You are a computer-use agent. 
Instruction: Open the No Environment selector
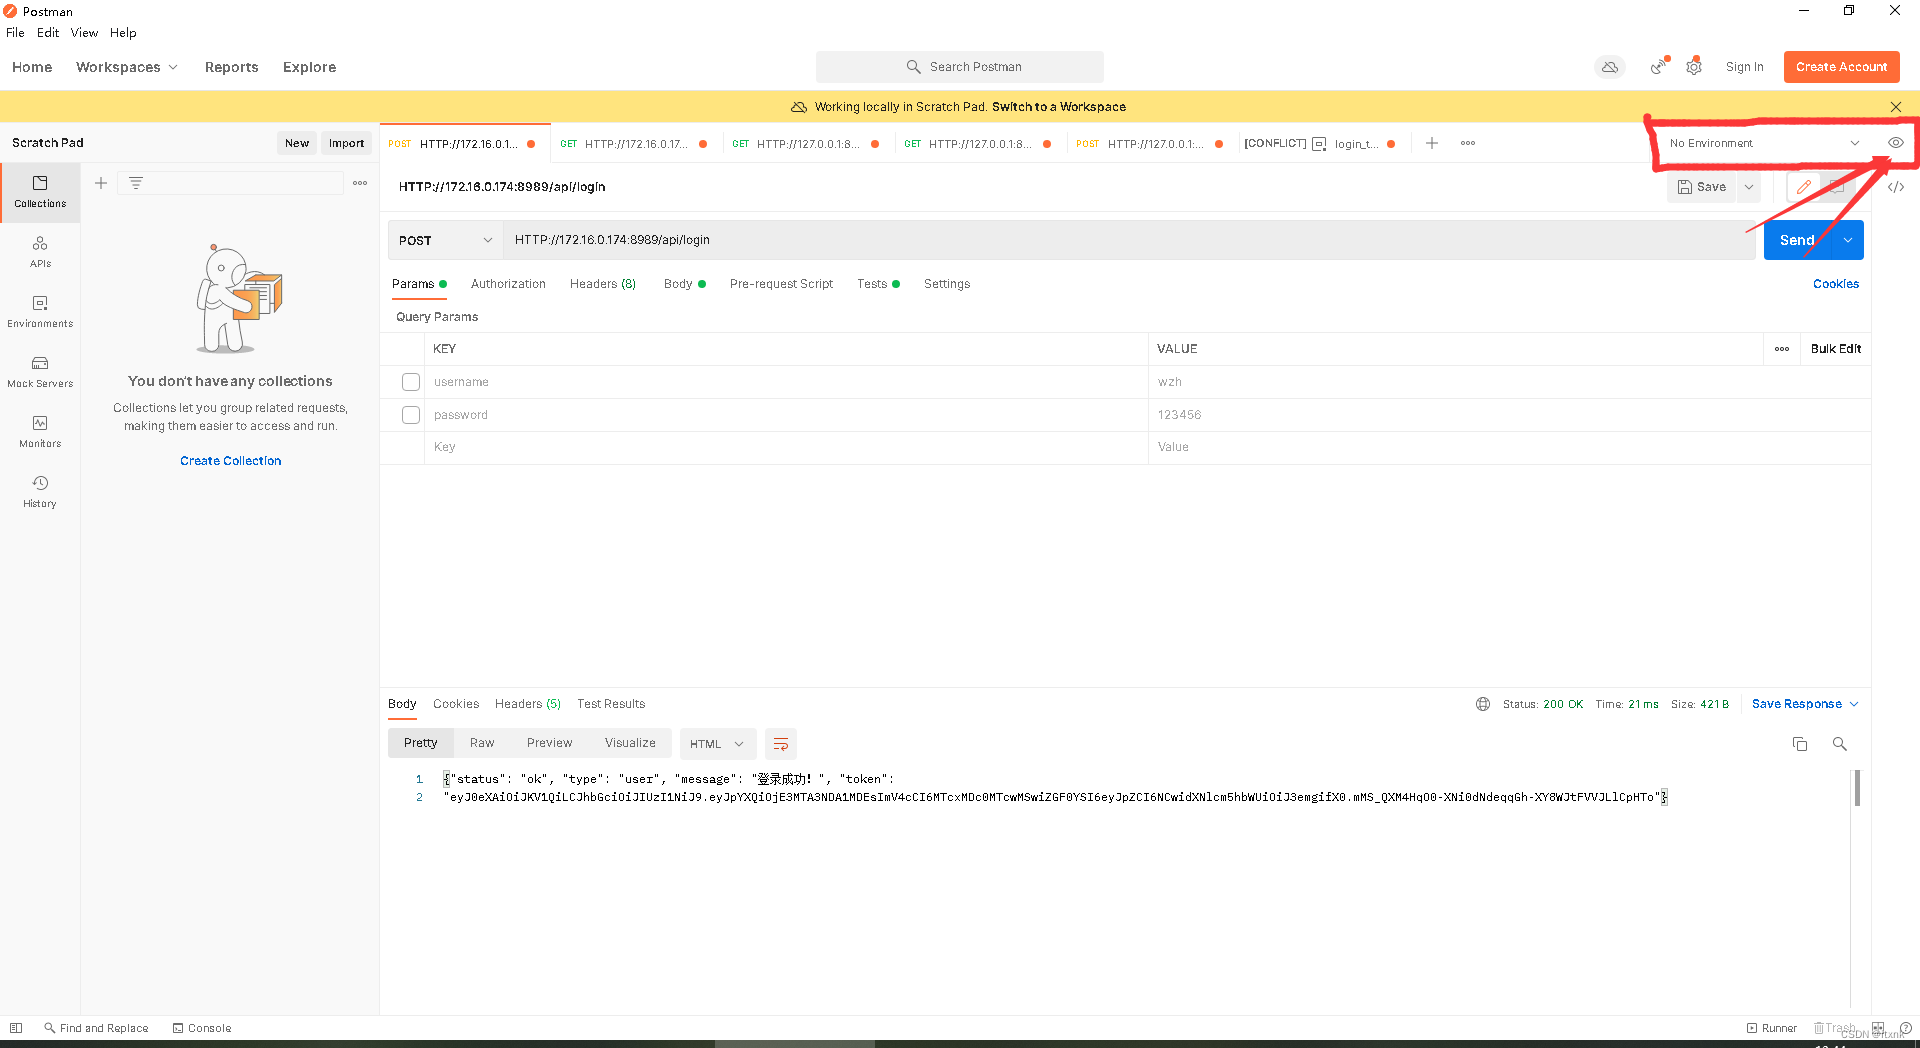click(1764, 143)
